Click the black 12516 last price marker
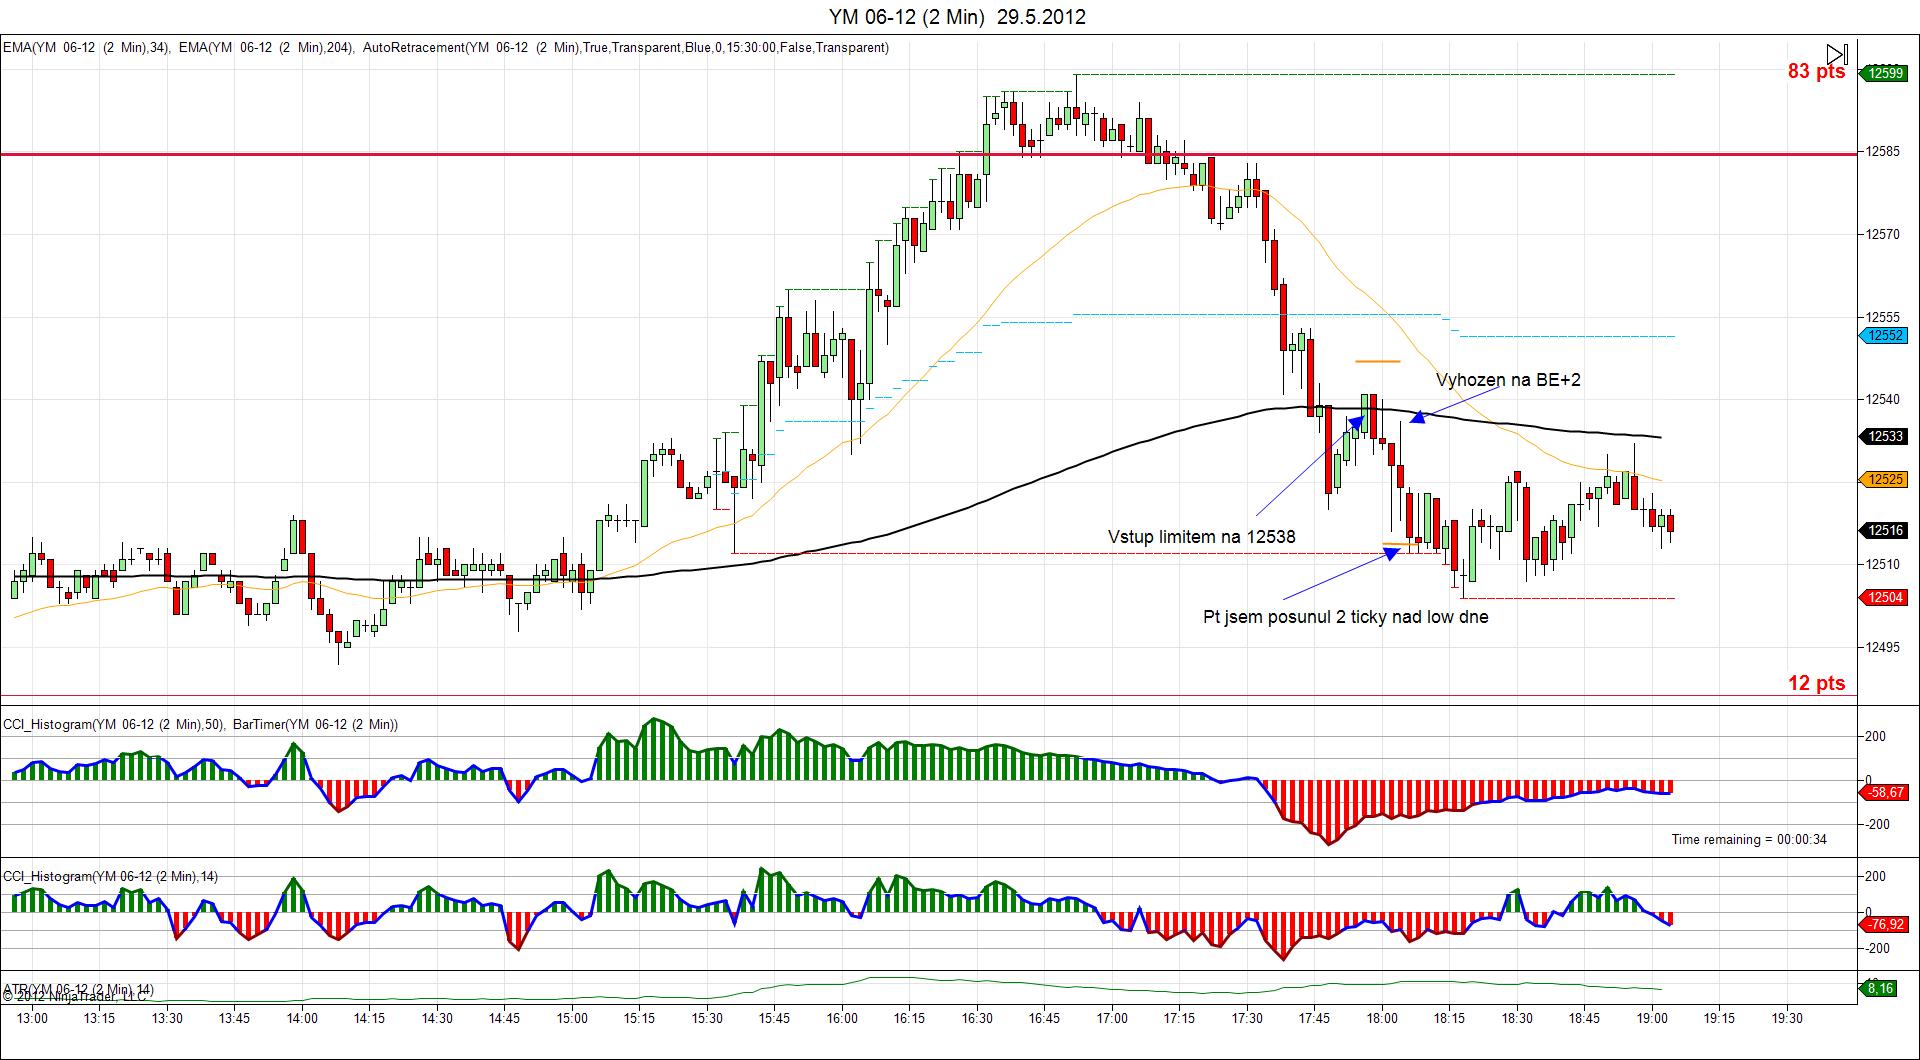Screen dimensions: 1920x1060 (x=1883, y=530)
